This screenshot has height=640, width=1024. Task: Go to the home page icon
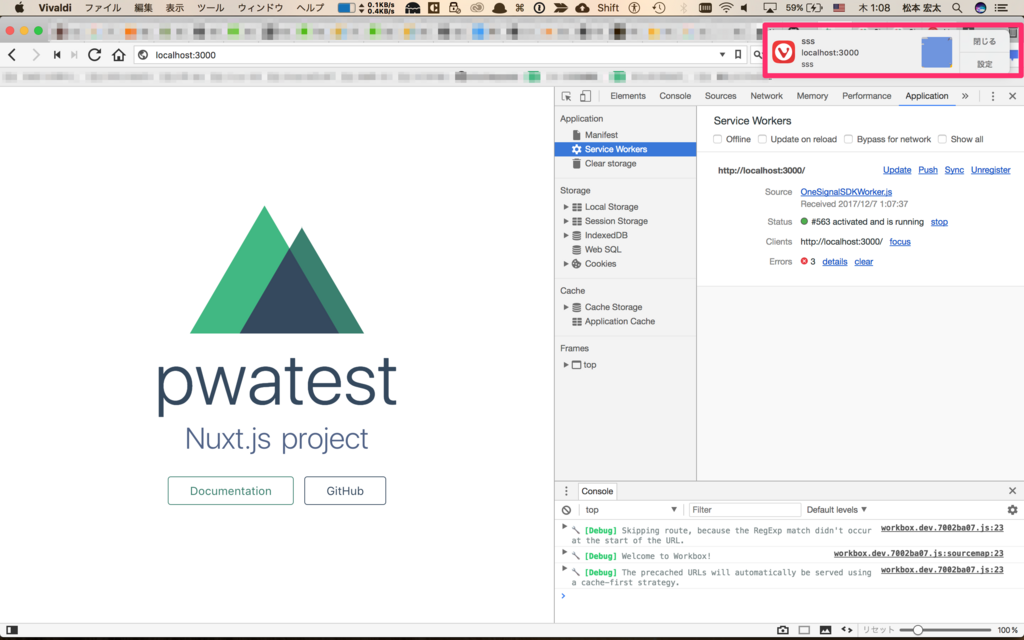tap(118, 55)
